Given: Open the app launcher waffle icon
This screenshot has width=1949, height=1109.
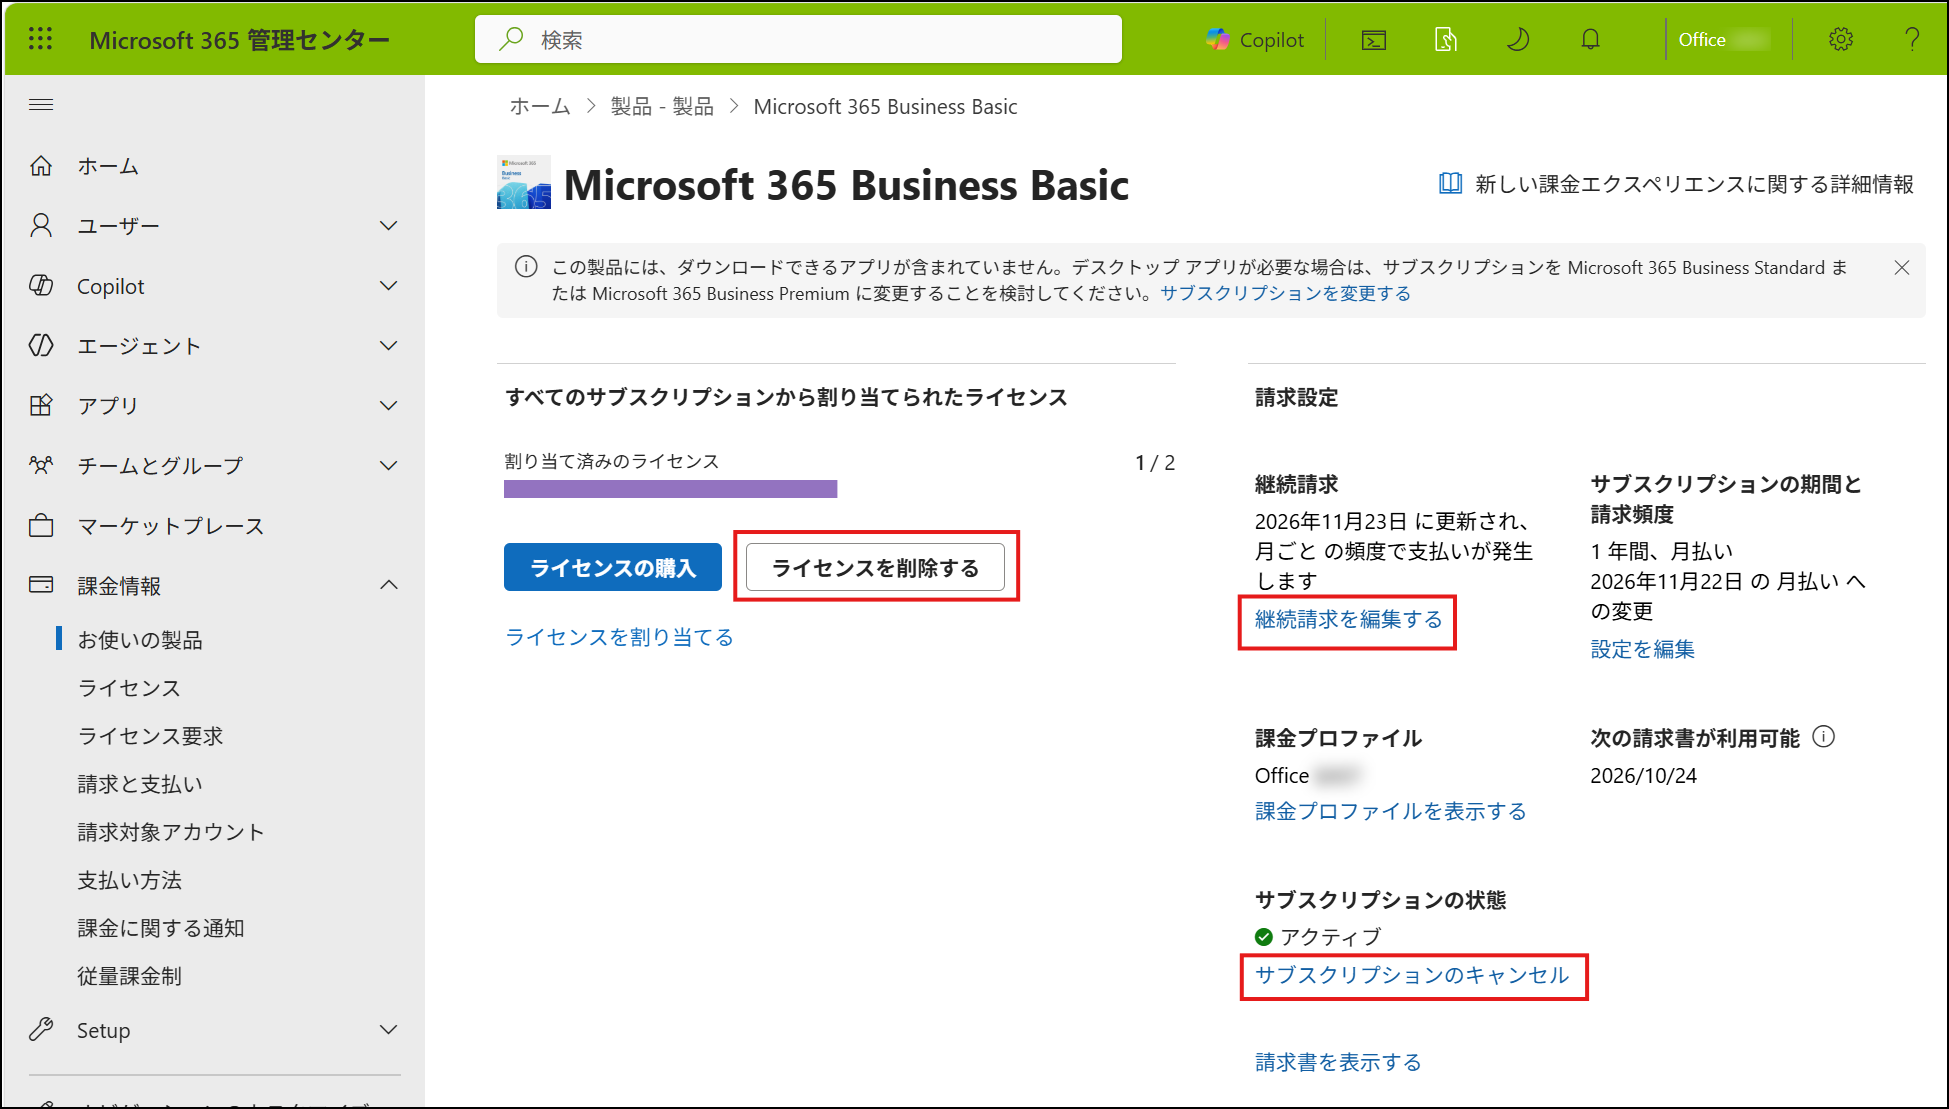Looking at the screenshot, I should pyautogui.click(x=41, y=39).
